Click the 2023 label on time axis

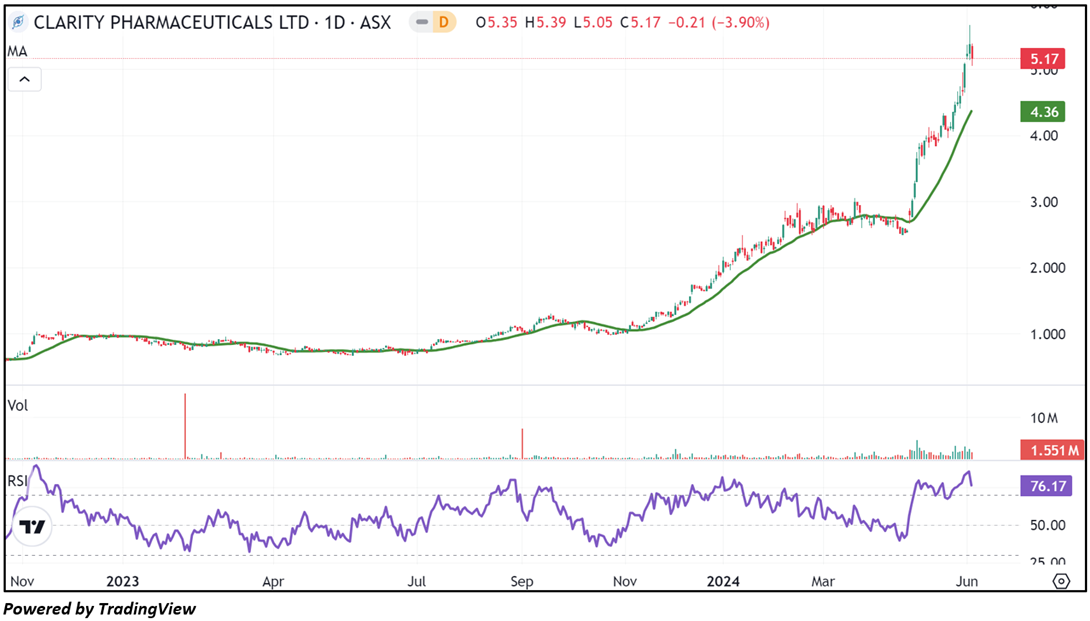coord(122,581)
